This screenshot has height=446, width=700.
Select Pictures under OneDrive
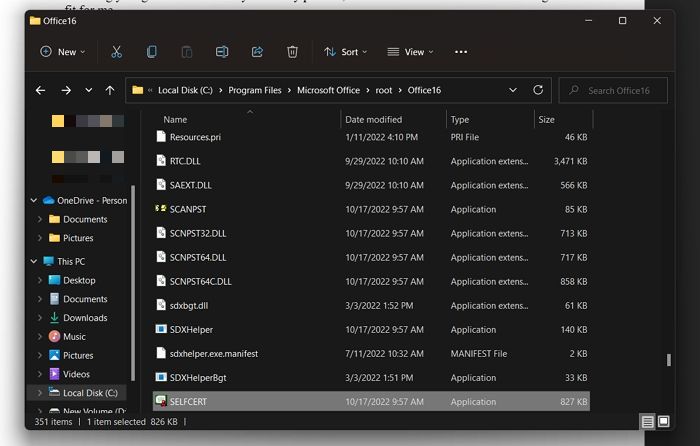pos(78,238)
